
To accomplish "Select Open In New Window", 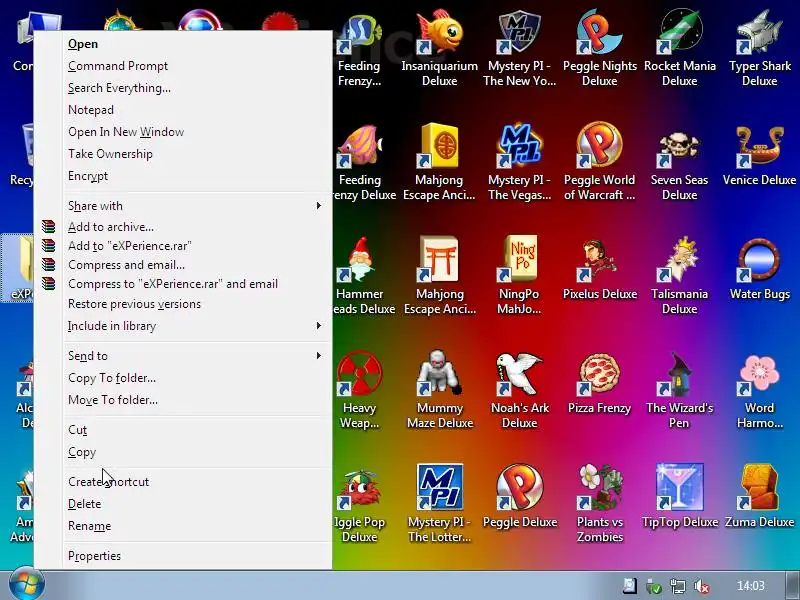I will tap(197, 132).
